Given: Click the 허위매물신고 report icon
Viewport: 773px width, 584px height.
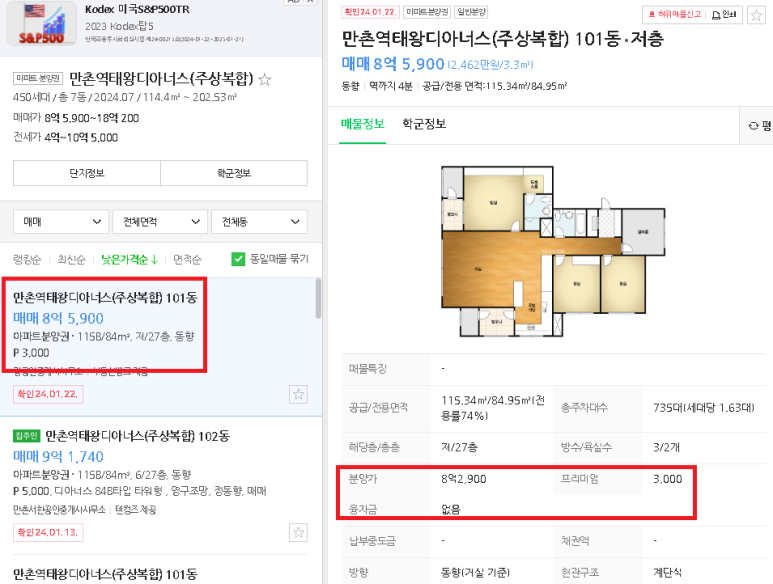Looking at the screenshot, I should coord(652,15).
